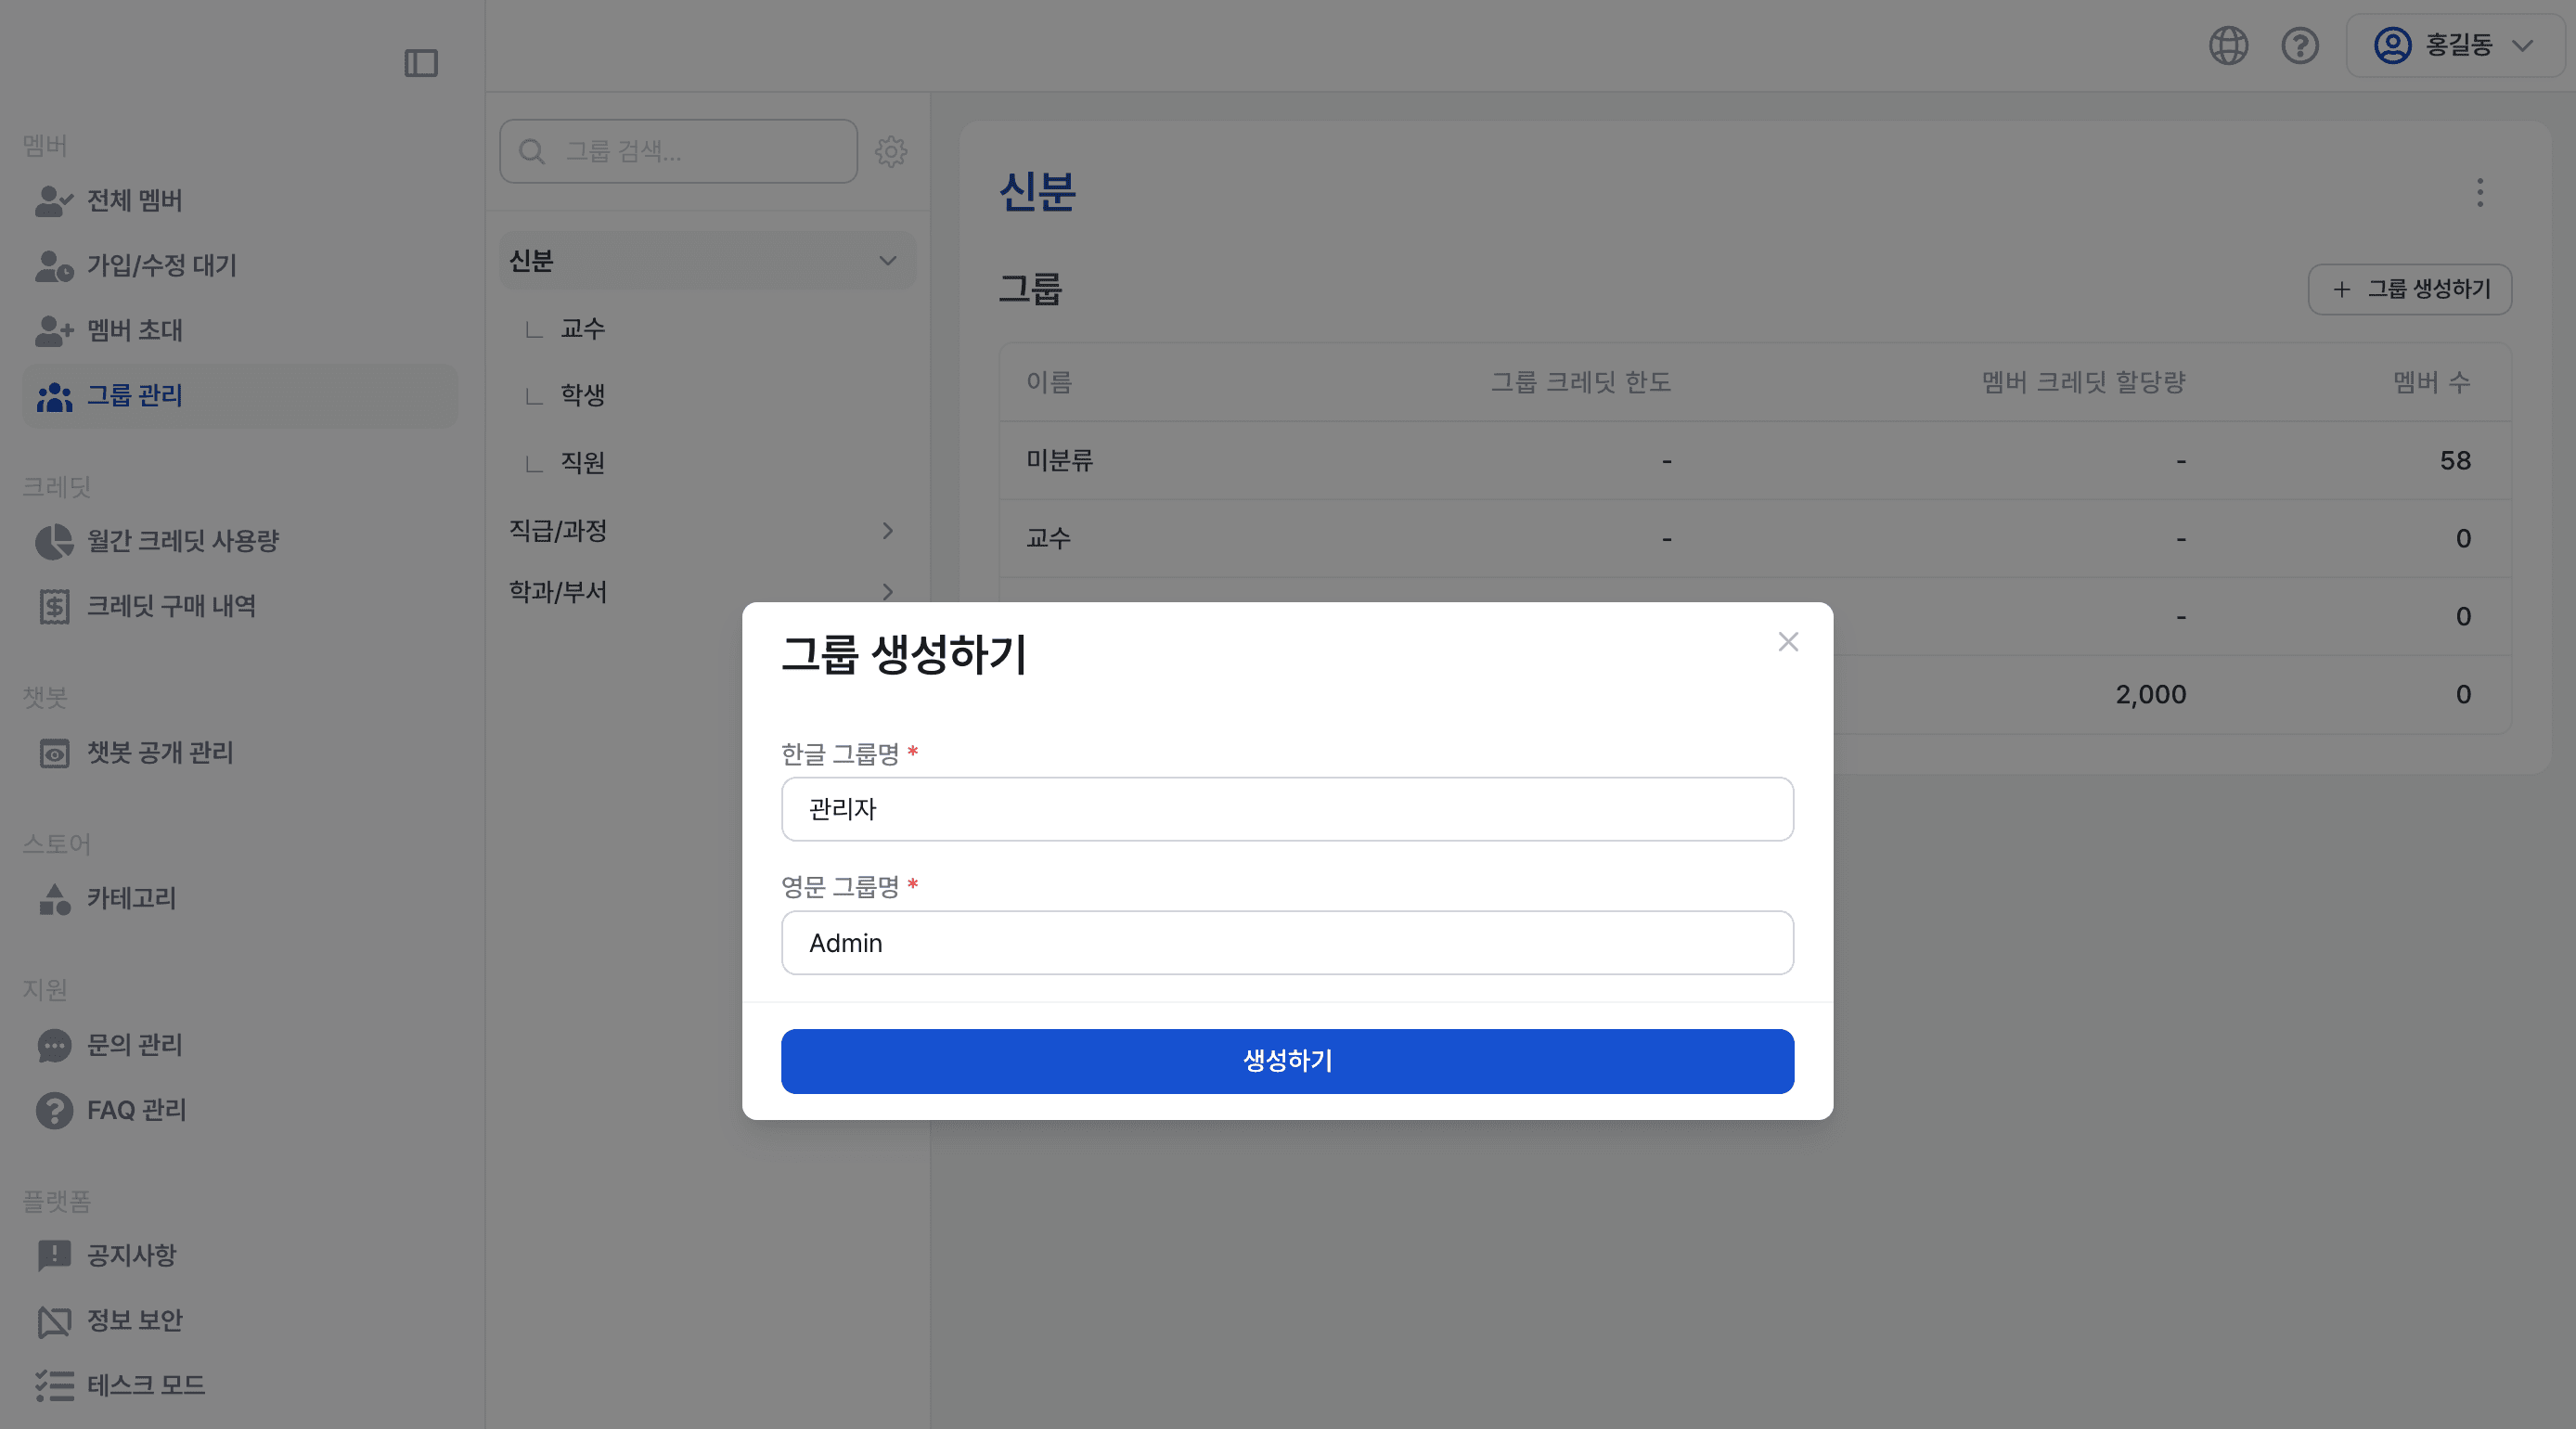Click the 멤버 초대 invite icon
The width and height of the screenshot is (2576, 1429).
[54, 331]
